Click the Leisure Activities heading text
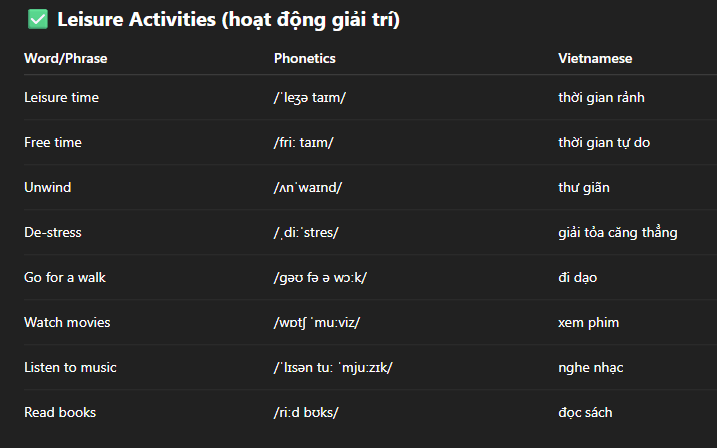The width and height of the screenshot is (717, 448). pyautogui.click(x=228, y=20)
